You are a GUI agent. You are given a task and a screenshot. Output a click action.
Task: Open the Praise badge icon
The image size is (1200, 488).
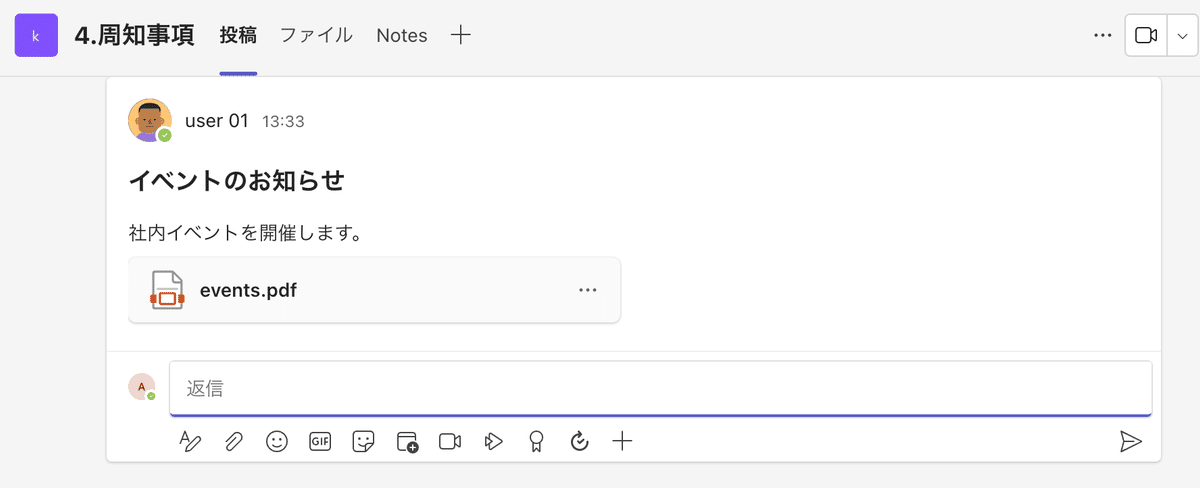[536, 441]
